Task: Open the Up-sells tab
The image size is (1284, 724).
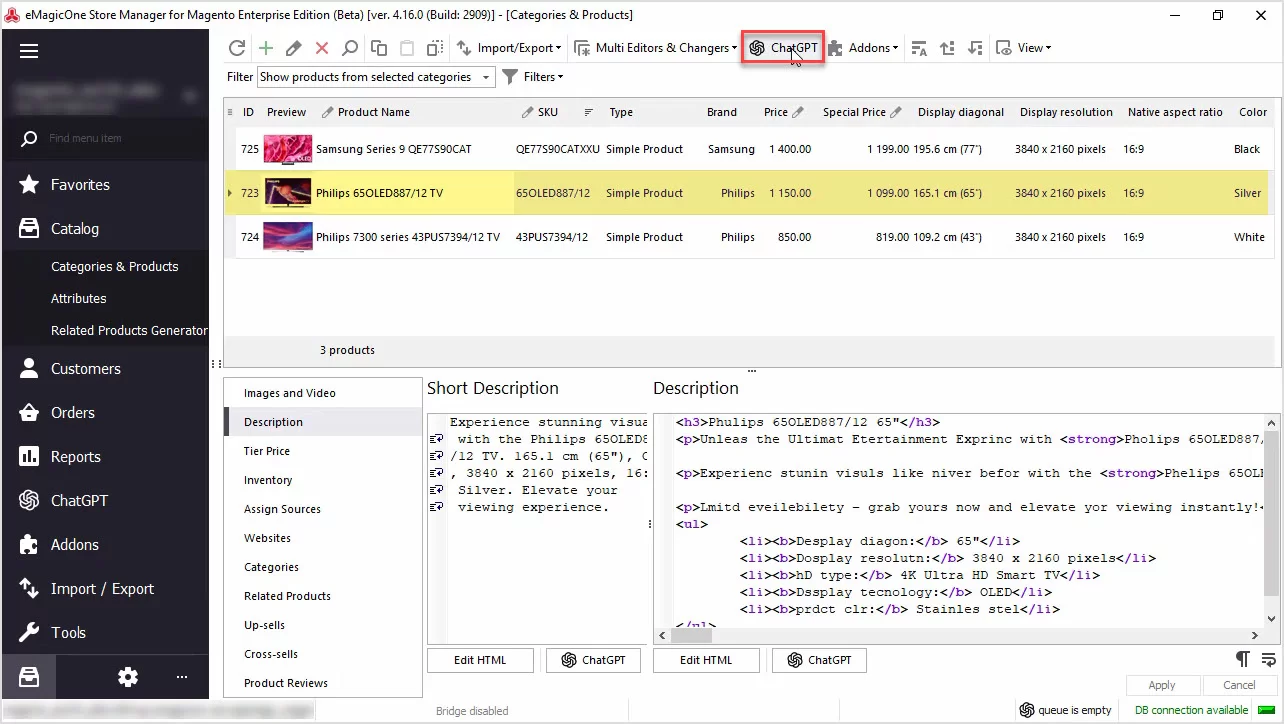Action: click(323, 625)
